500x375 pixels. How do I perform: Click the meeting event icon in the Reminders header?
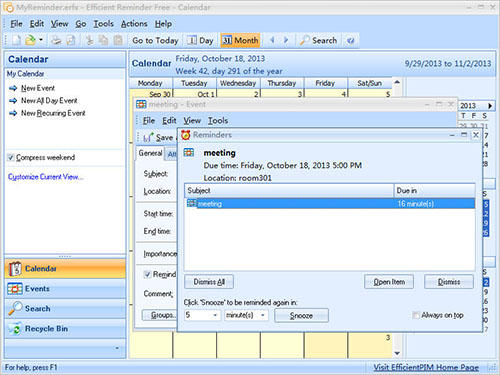[189, 153]
